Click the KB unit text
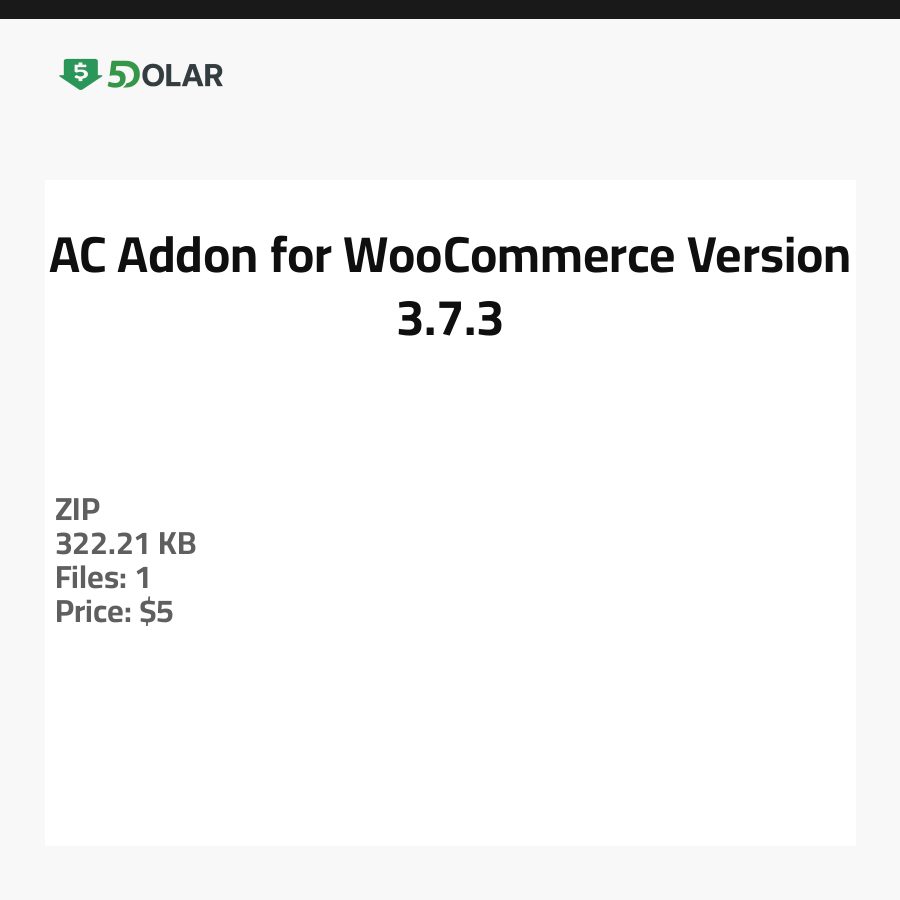Screen dimensions: 900x900 coord(177,544)
